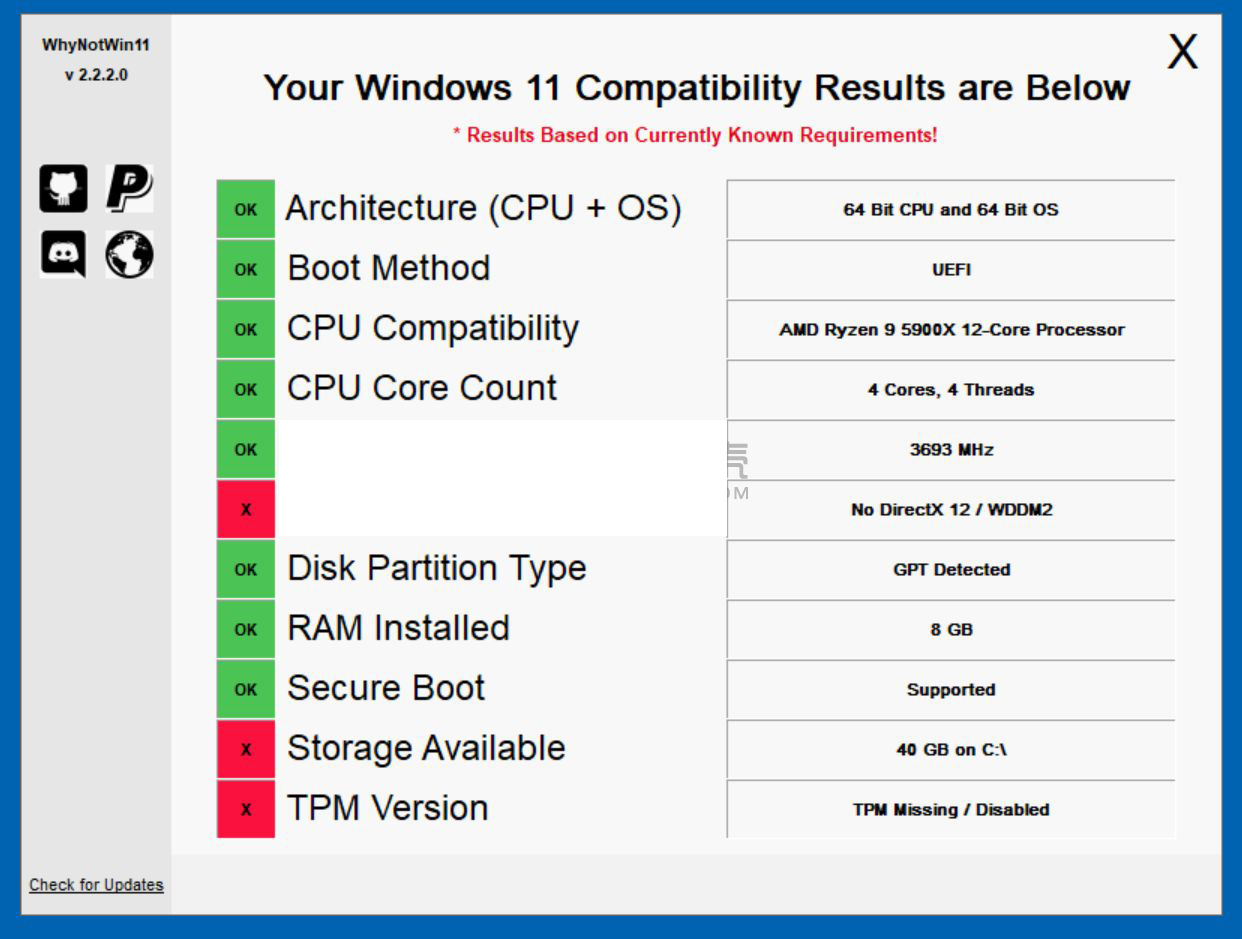This screenshot has height=939, width=1242.
Task: Click the red X badge for TPM Version
Action: 245,809
